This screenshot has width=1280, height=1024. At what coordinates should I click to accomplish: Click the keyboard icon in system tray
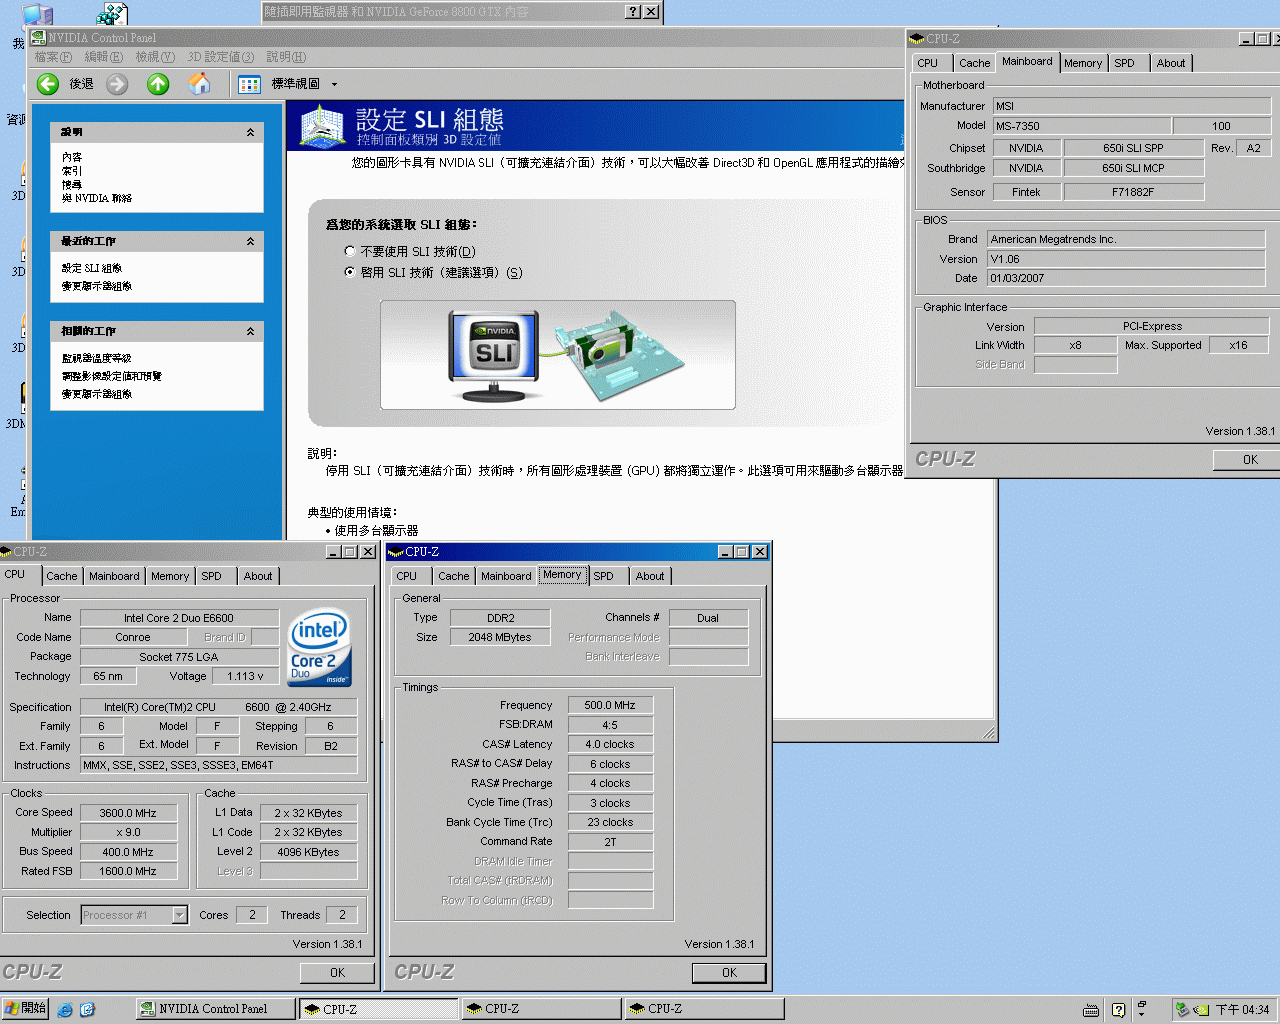coord(1091,1010)
